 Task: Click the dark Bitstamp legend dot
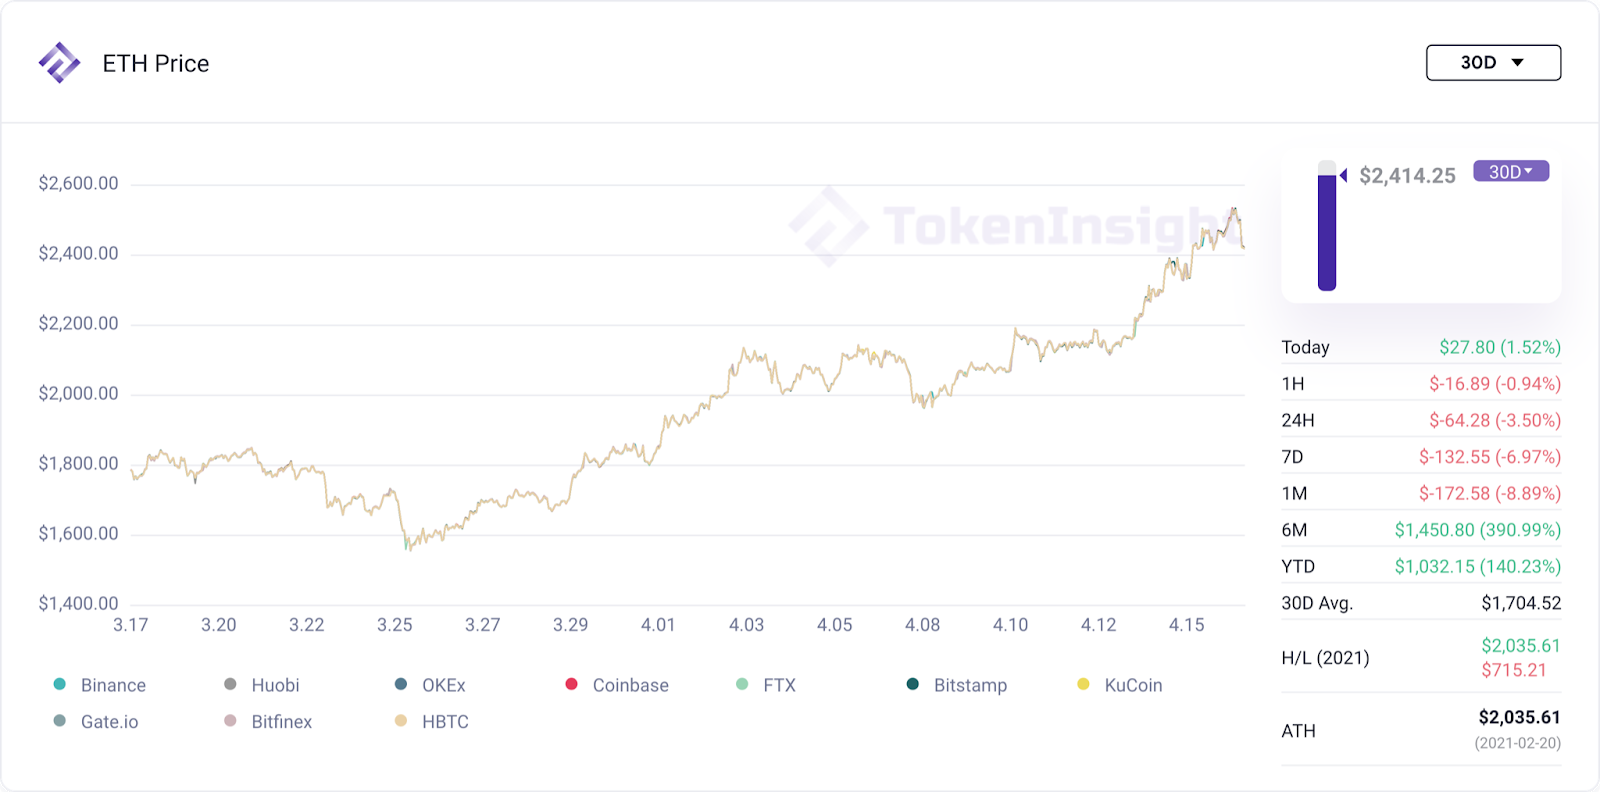click(913, 684)
